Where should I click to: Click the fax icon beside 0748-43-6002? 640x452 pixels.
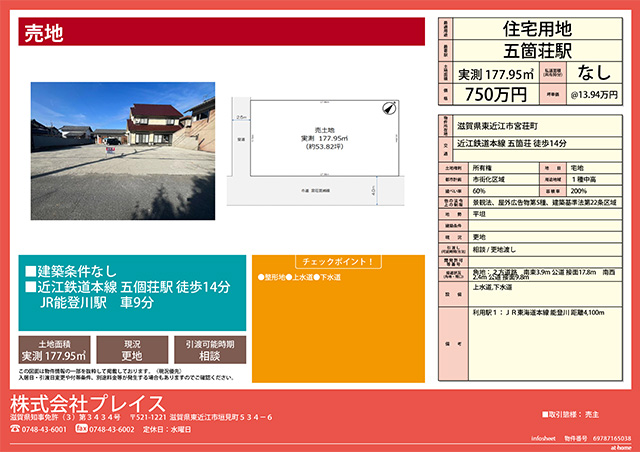coord(82,429)
